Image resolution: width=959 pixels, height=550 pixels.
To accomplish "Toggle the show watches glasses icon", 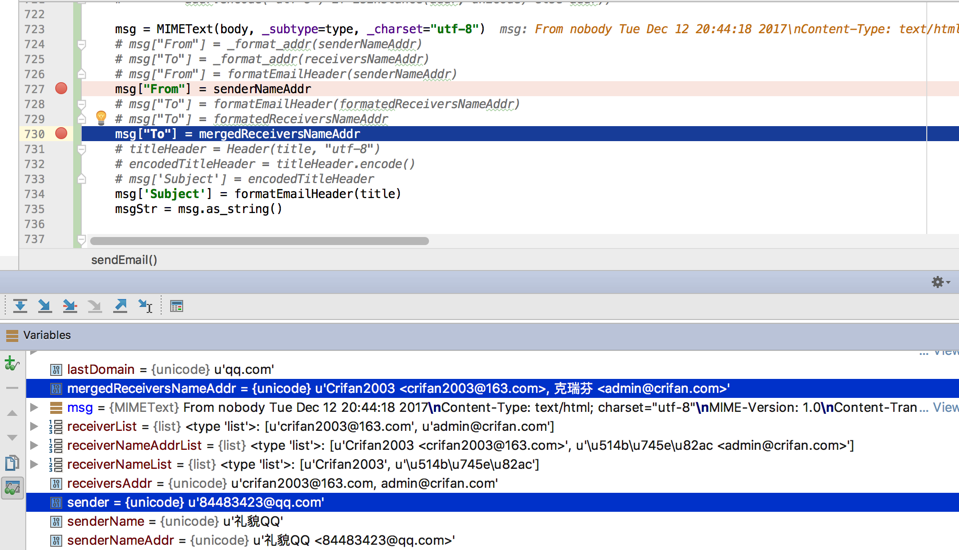I will point(12,488).
